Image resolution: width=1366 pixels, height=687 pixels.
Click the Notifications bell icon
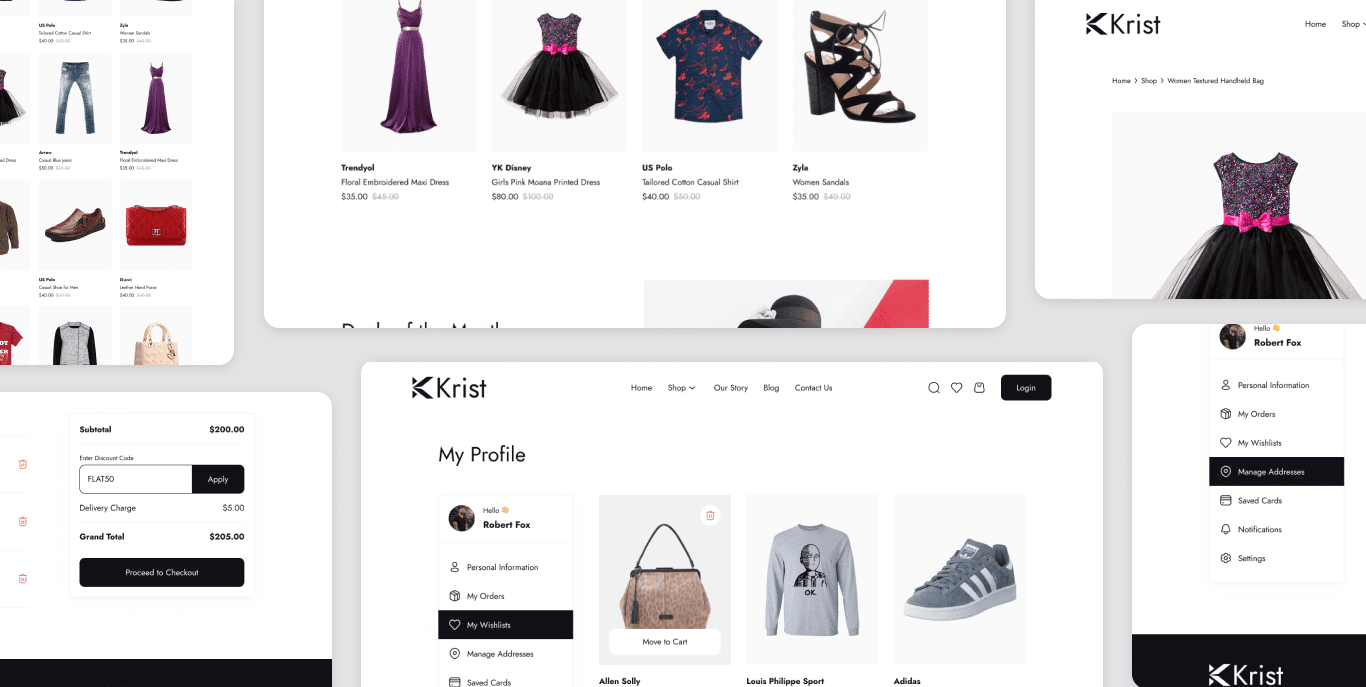pyautogui.click(x=1225, y=529)
